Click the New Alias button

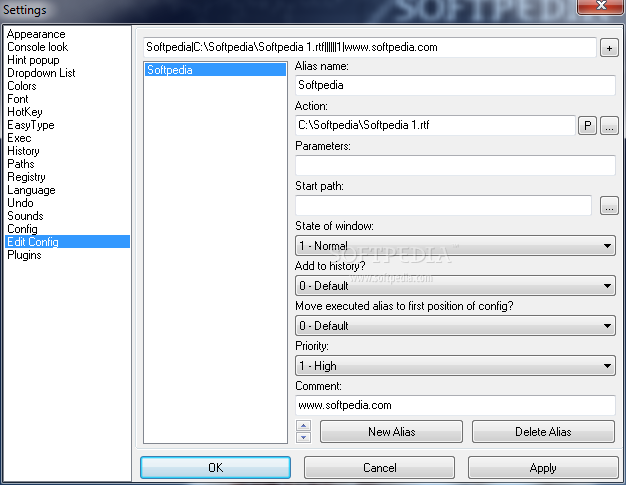coord(391,432)
